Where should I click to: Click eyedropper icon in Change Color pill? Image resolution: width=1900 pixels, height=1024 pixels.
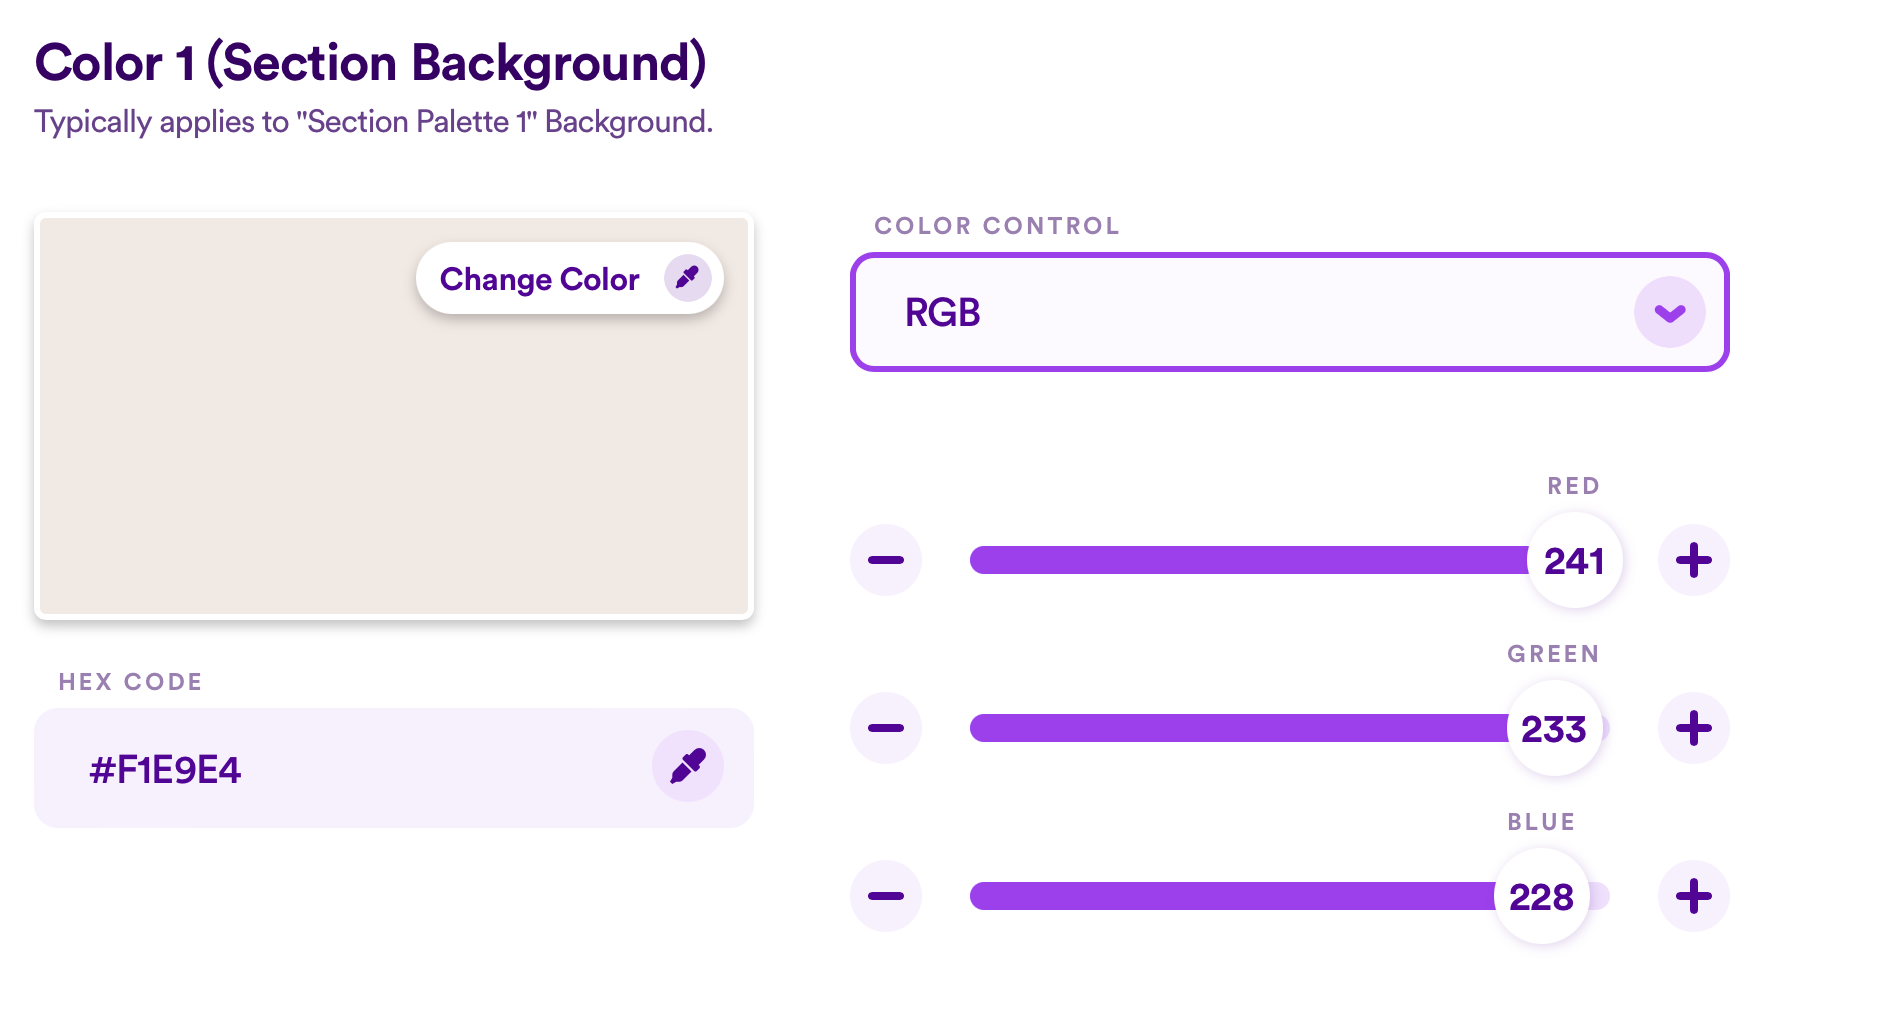(688, 278)
